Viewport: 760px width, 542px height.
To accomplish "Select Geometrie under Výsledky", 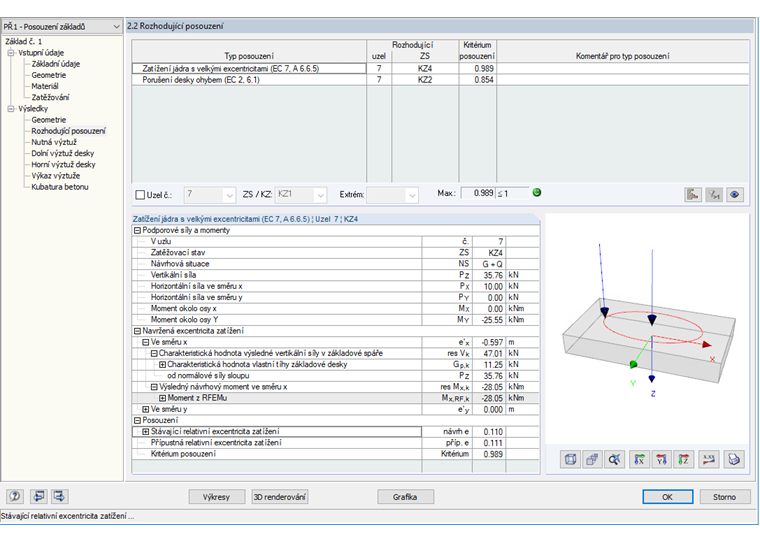I will [x=48, y=120].
